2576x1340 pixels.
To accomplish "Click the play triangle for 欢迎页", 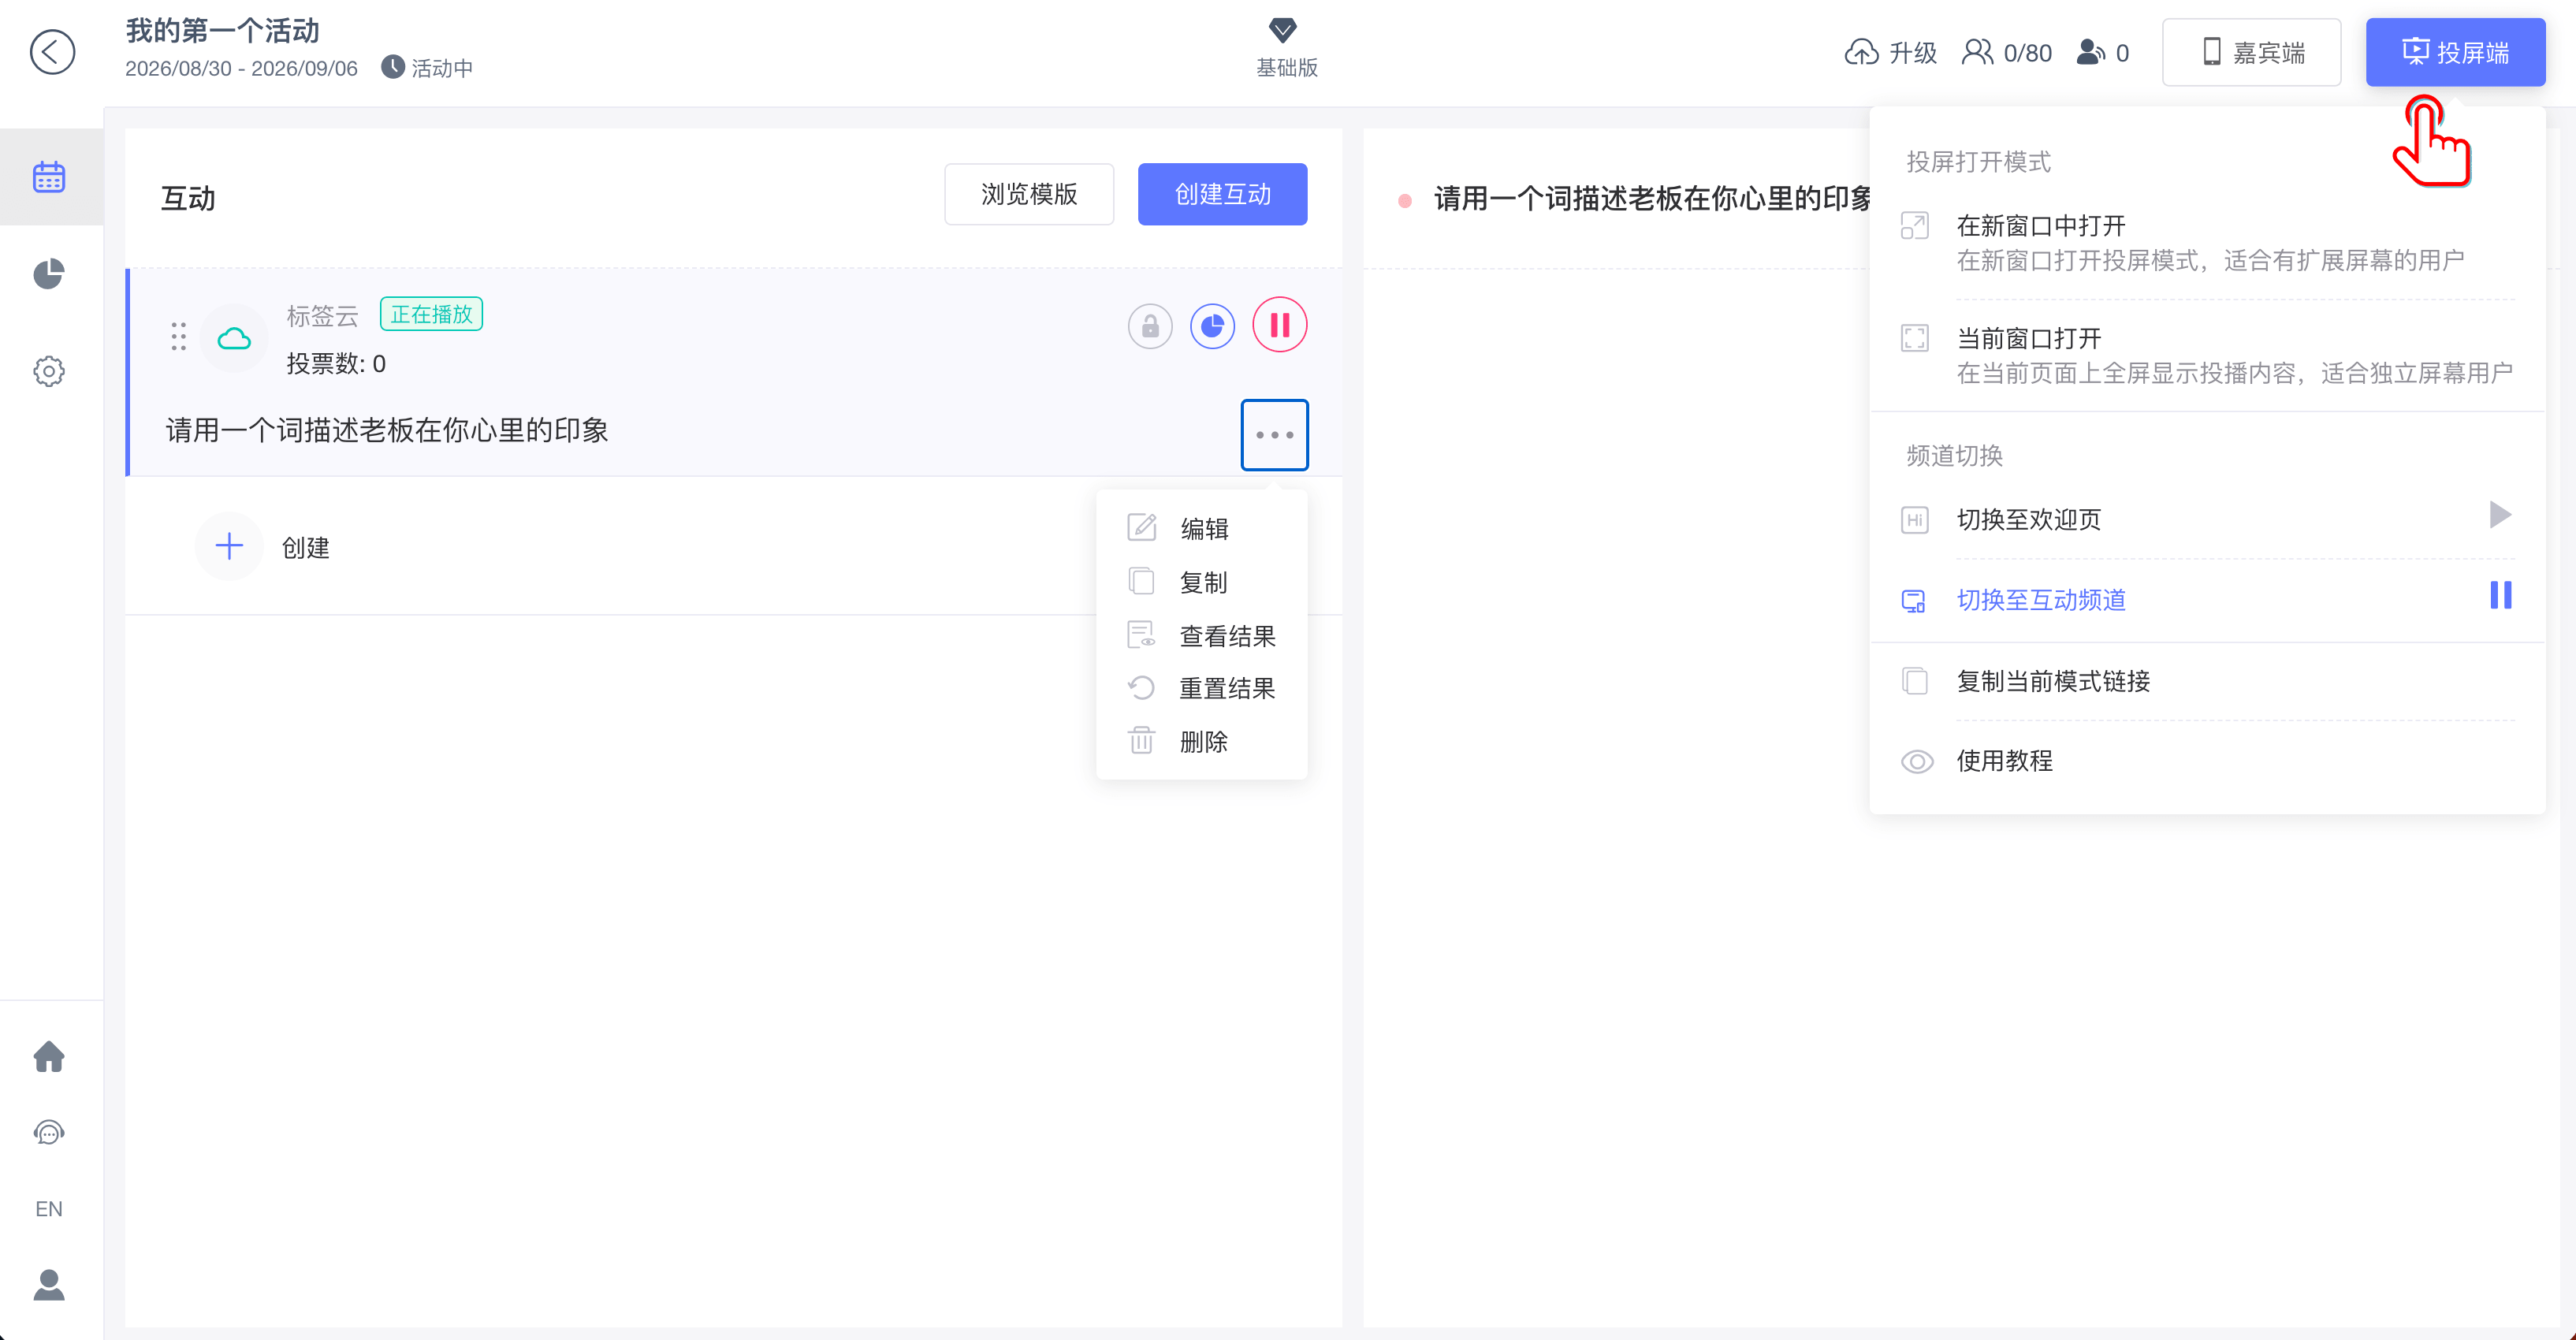I will (x=2500, y=515).
